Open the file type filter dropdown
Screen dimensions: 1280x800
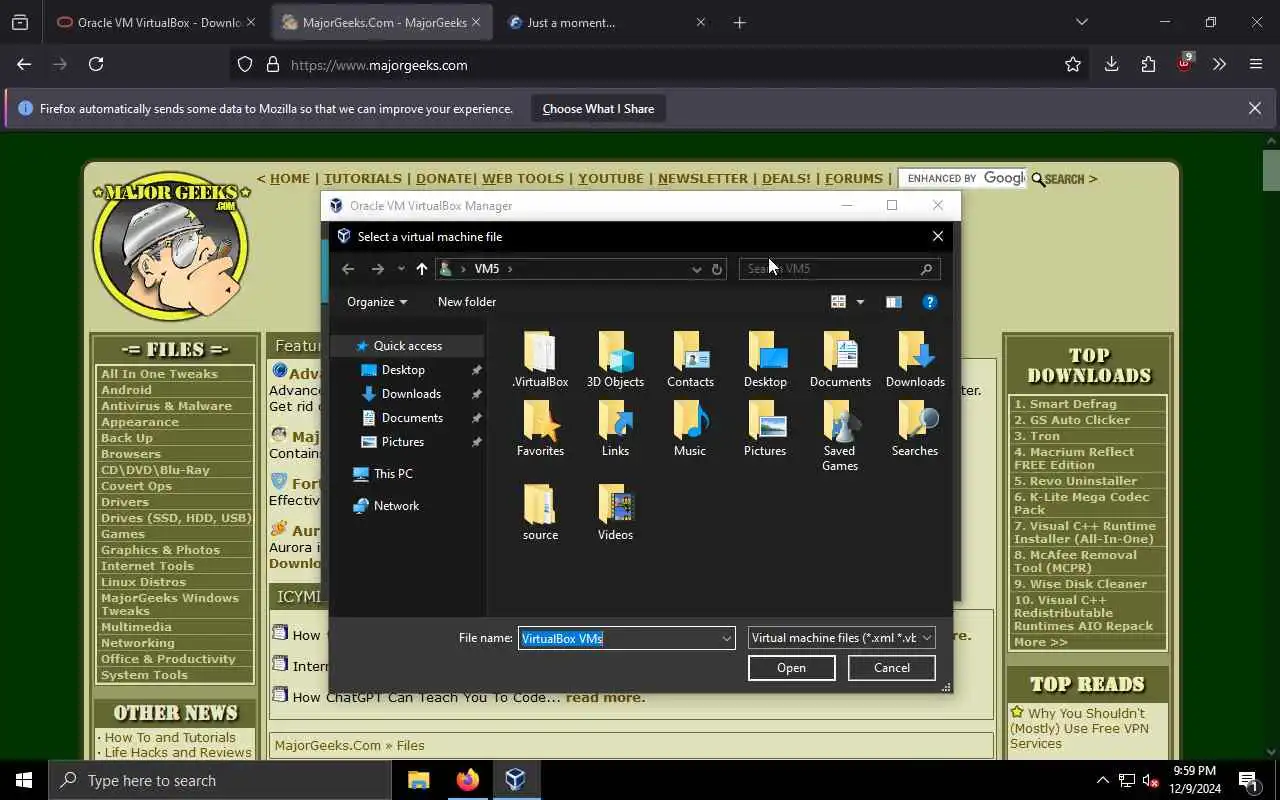coord(841,638)
